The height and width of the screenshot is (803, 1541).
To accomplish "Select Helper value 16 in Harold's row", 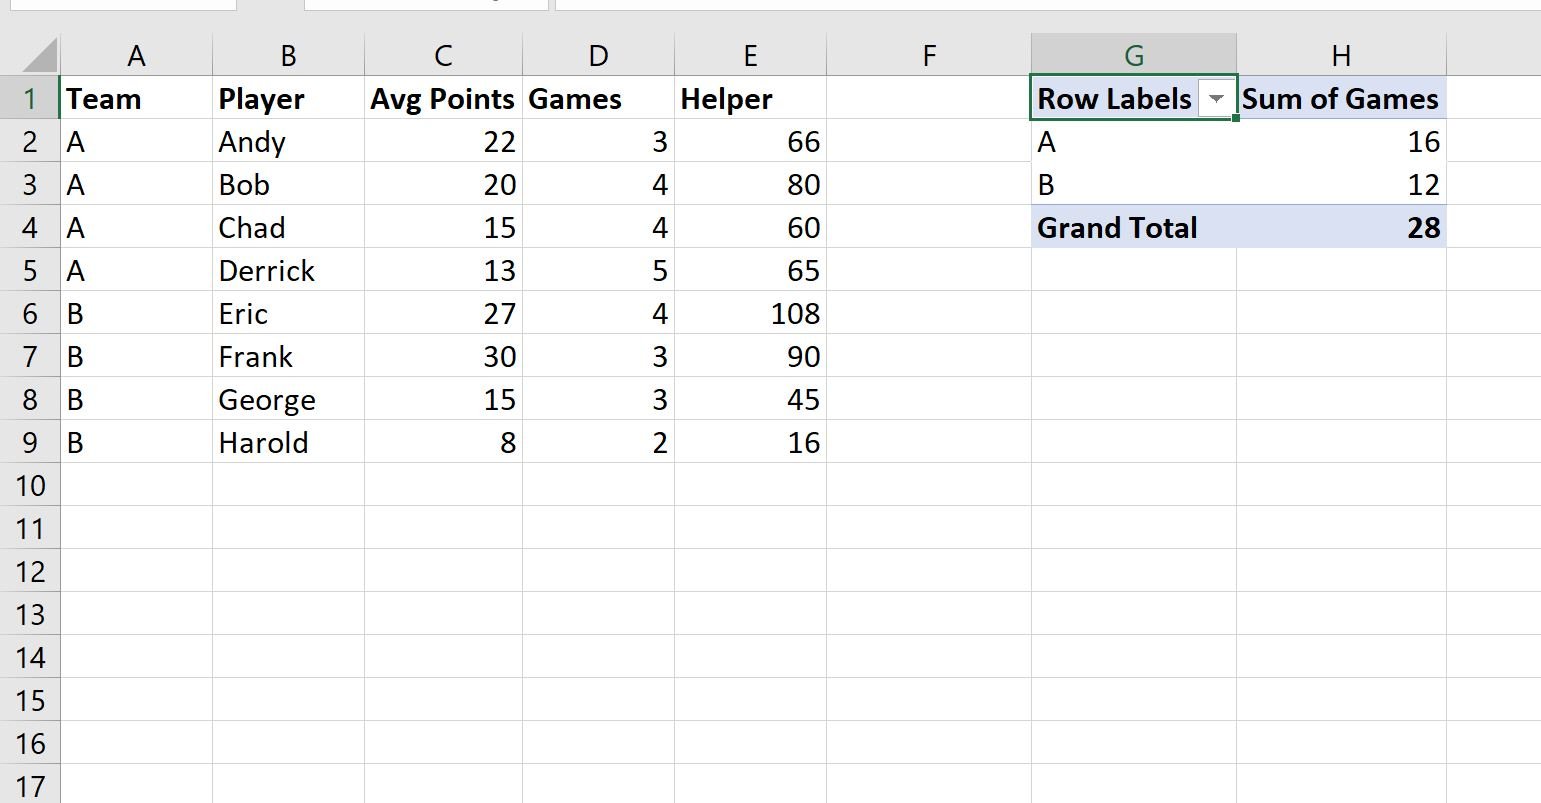I will [750, 443].
